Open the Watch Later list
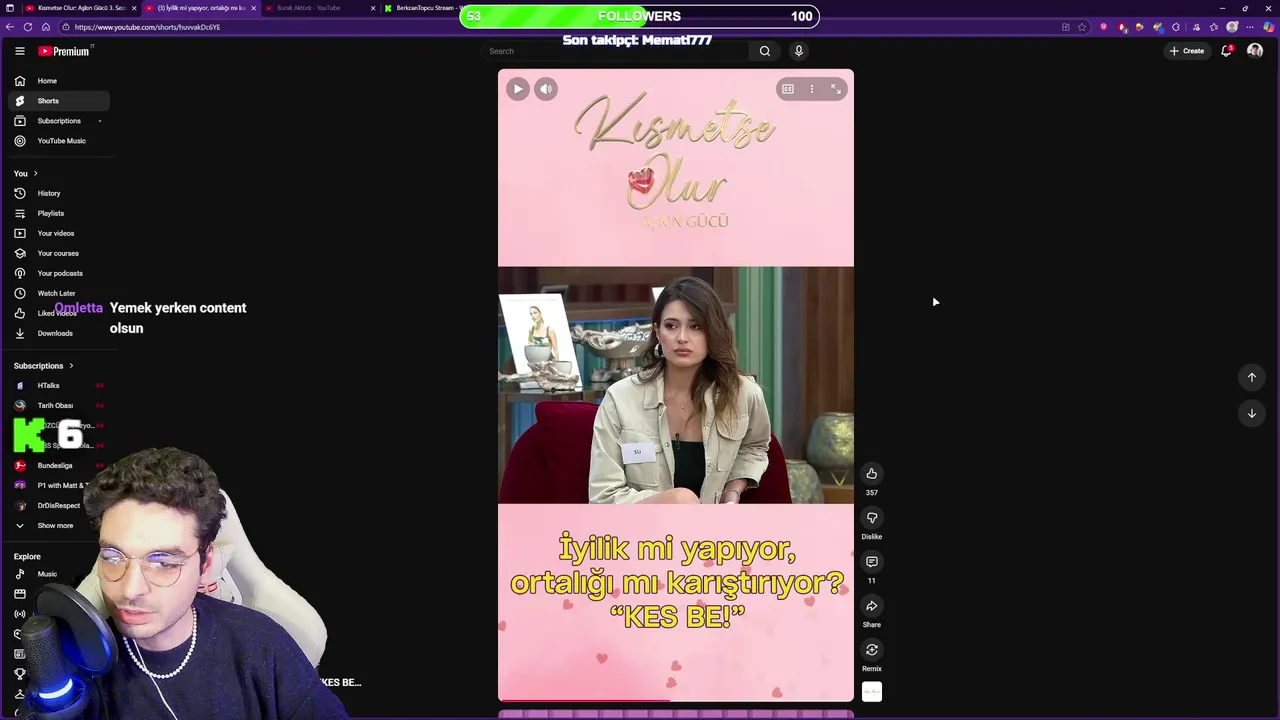Screen dimensions: 1280x720 pyautogui.click(x=59, y=293)
